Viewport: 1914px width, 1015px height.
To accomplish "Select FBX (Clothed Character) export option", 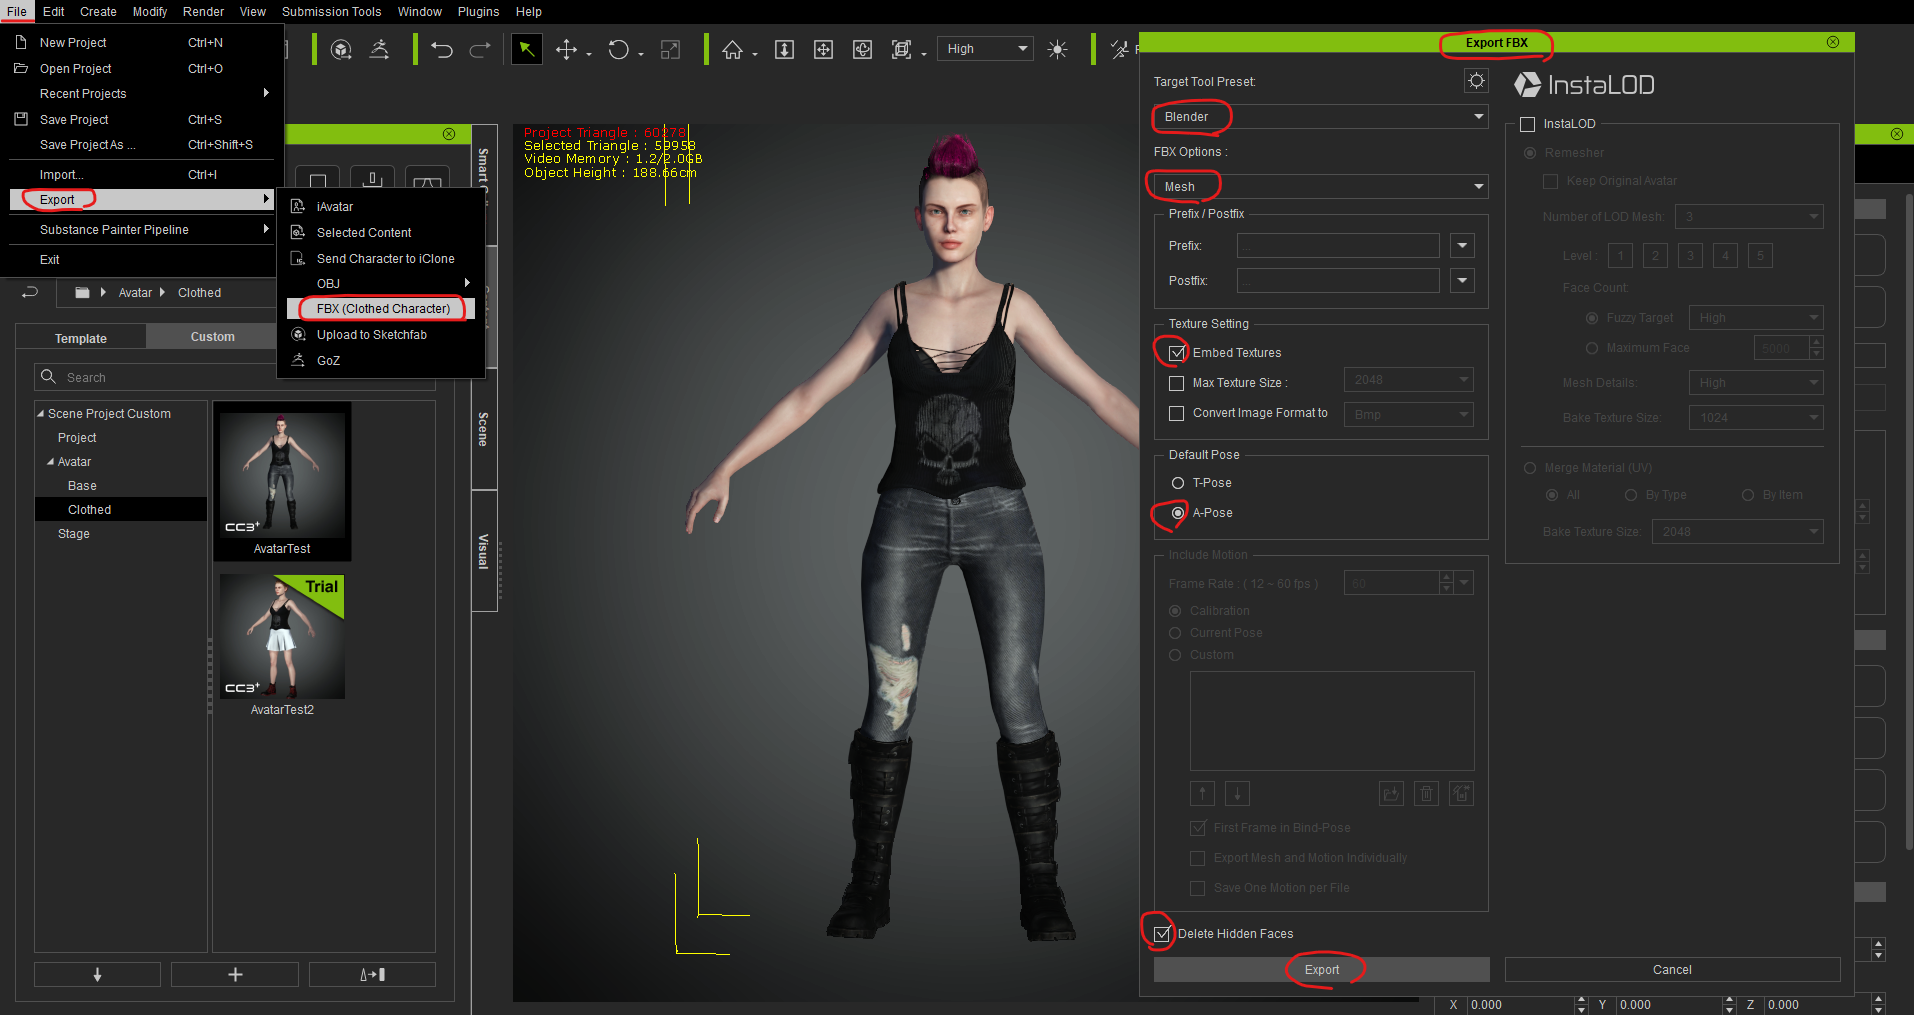I will [x=380, y=308].
